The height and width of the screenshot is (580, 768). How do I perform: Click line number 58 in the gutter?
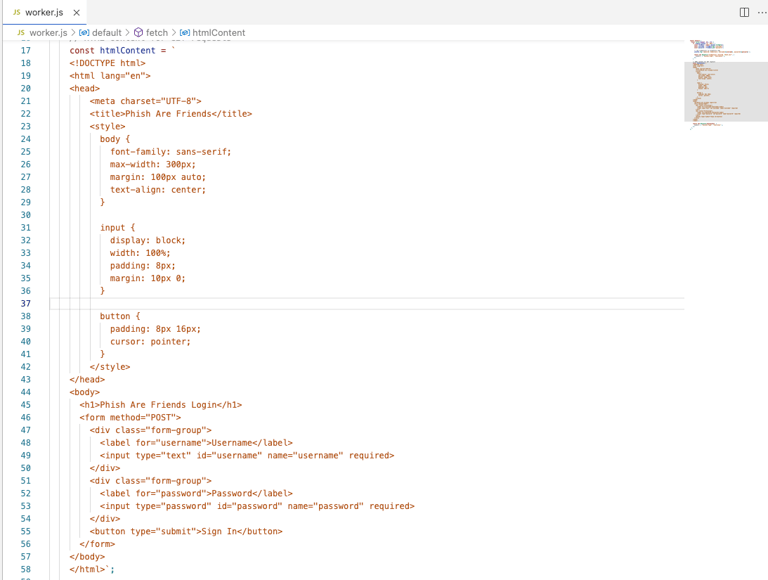pos(25,569)
